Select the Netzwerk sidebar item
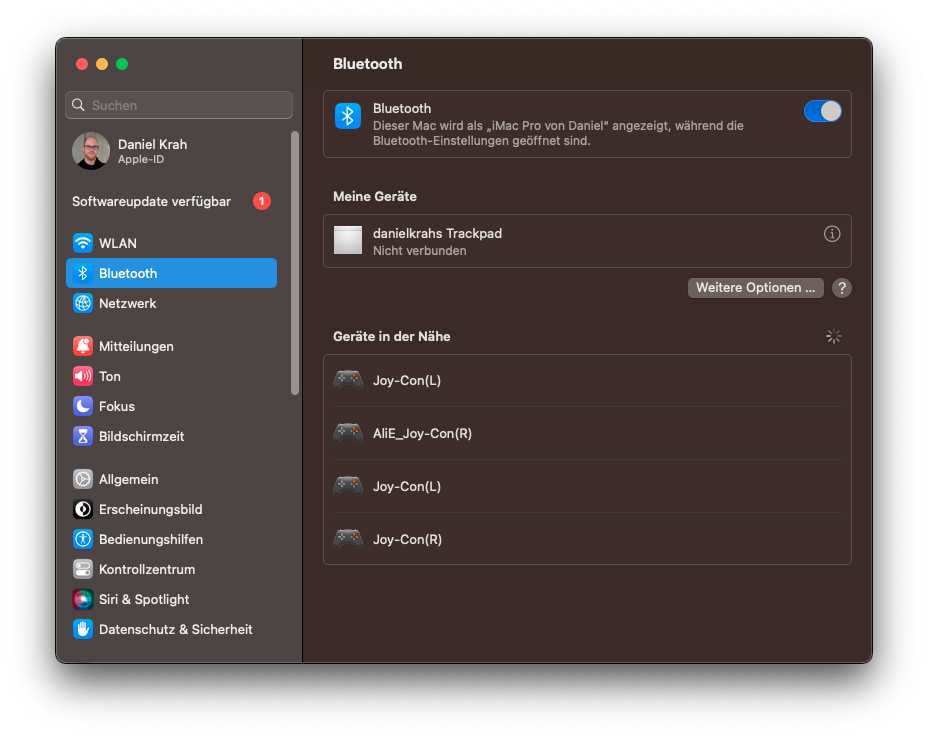This screenshot has width=928, height=737. 171,304
